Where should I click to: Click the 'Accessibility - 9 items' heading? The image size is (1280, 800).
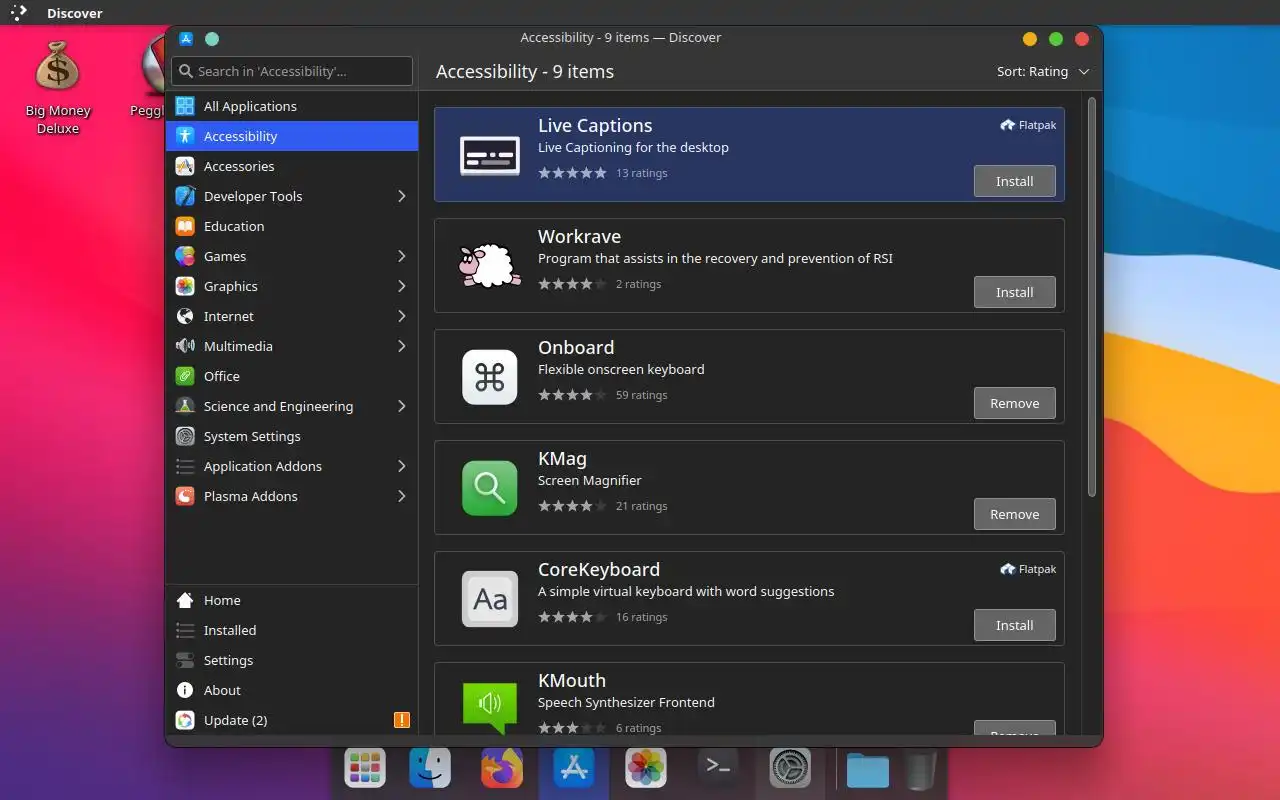(525, 72)
